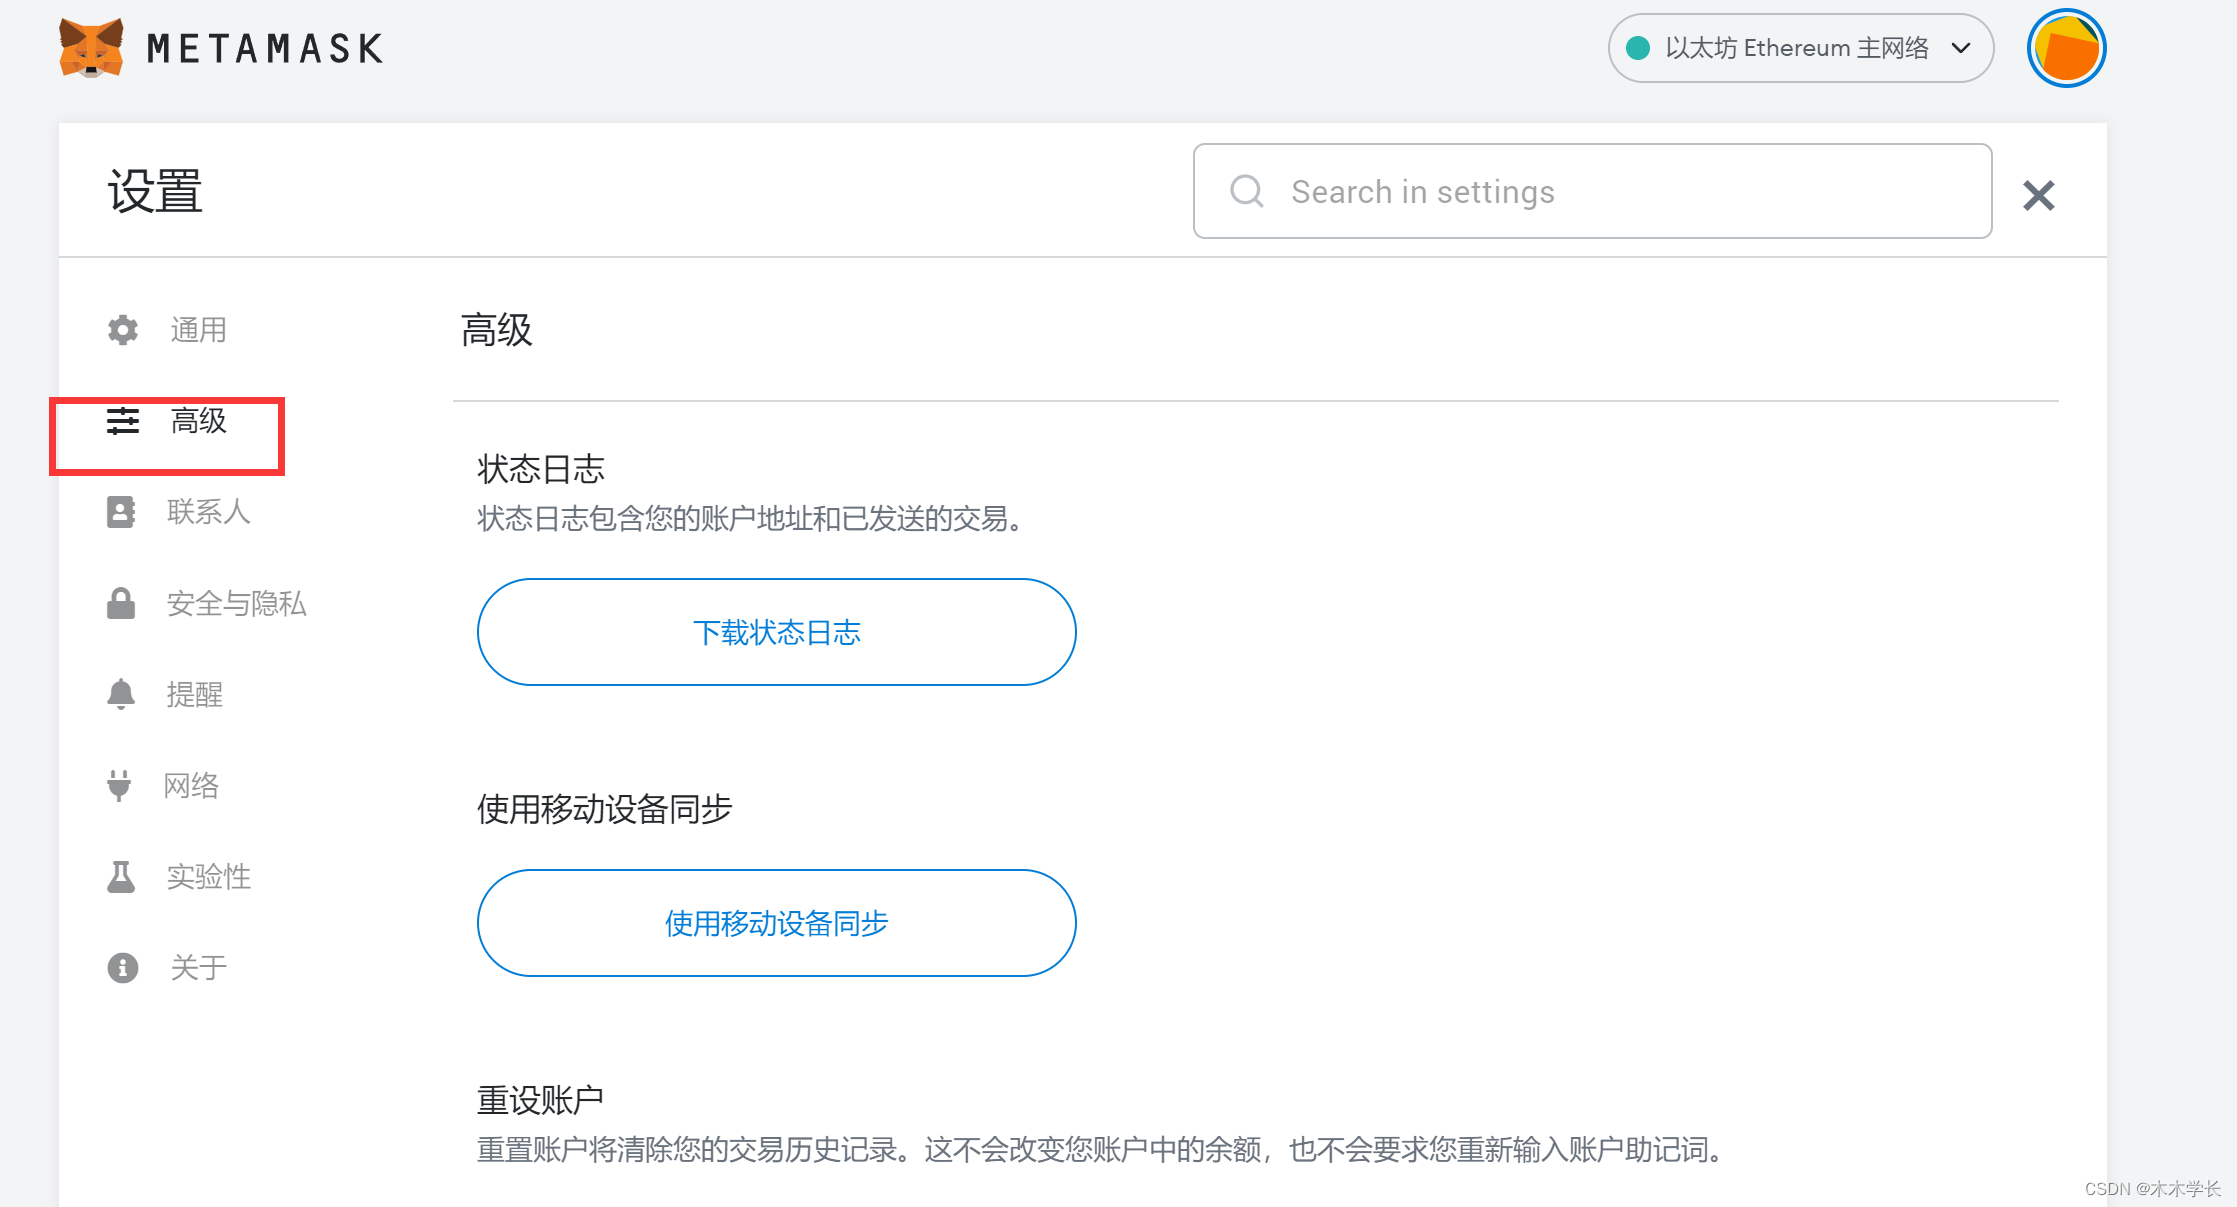Click the gear icon for 通用

click(122, 330)
